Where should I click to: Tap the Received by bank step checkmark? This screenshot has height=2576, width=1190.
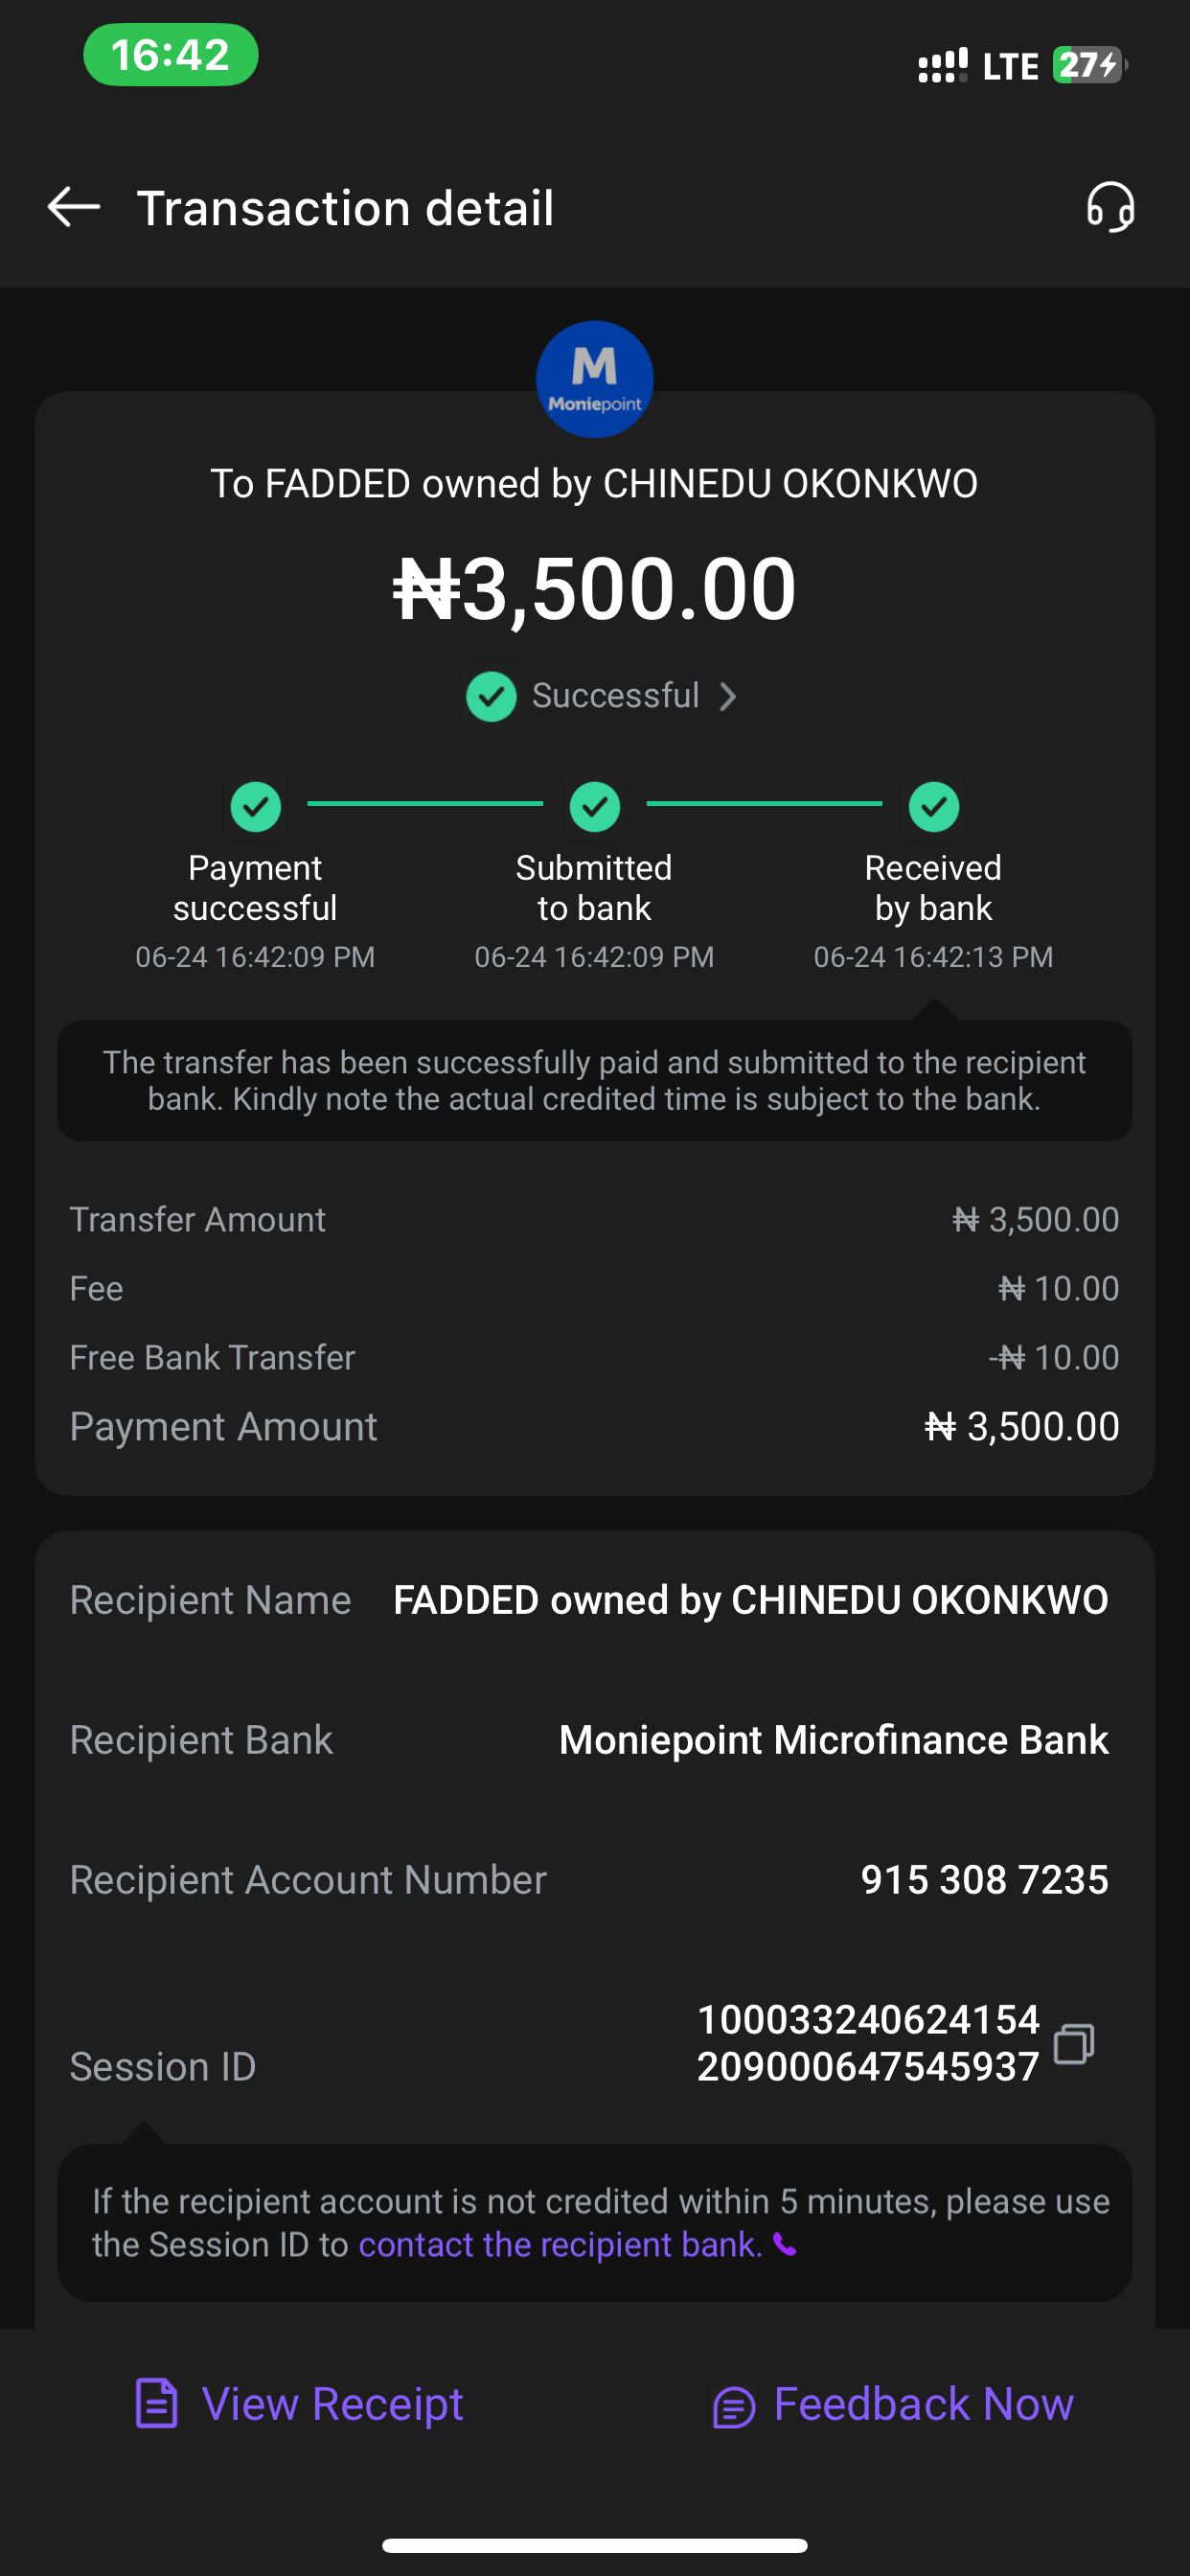pos(933,806)
